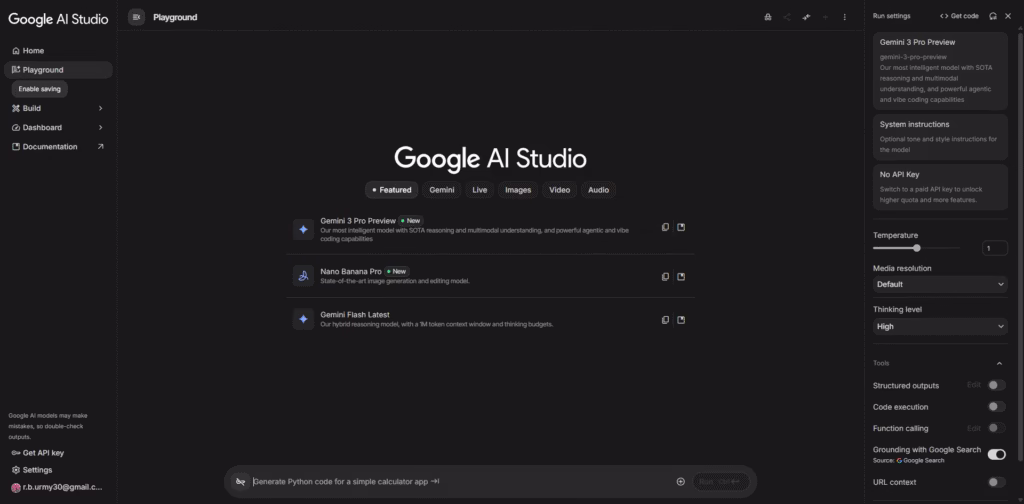The width and height of the screenshot is (1024, 504).
Task: Go to Home in the sidebar
Action: click(58, 50)
